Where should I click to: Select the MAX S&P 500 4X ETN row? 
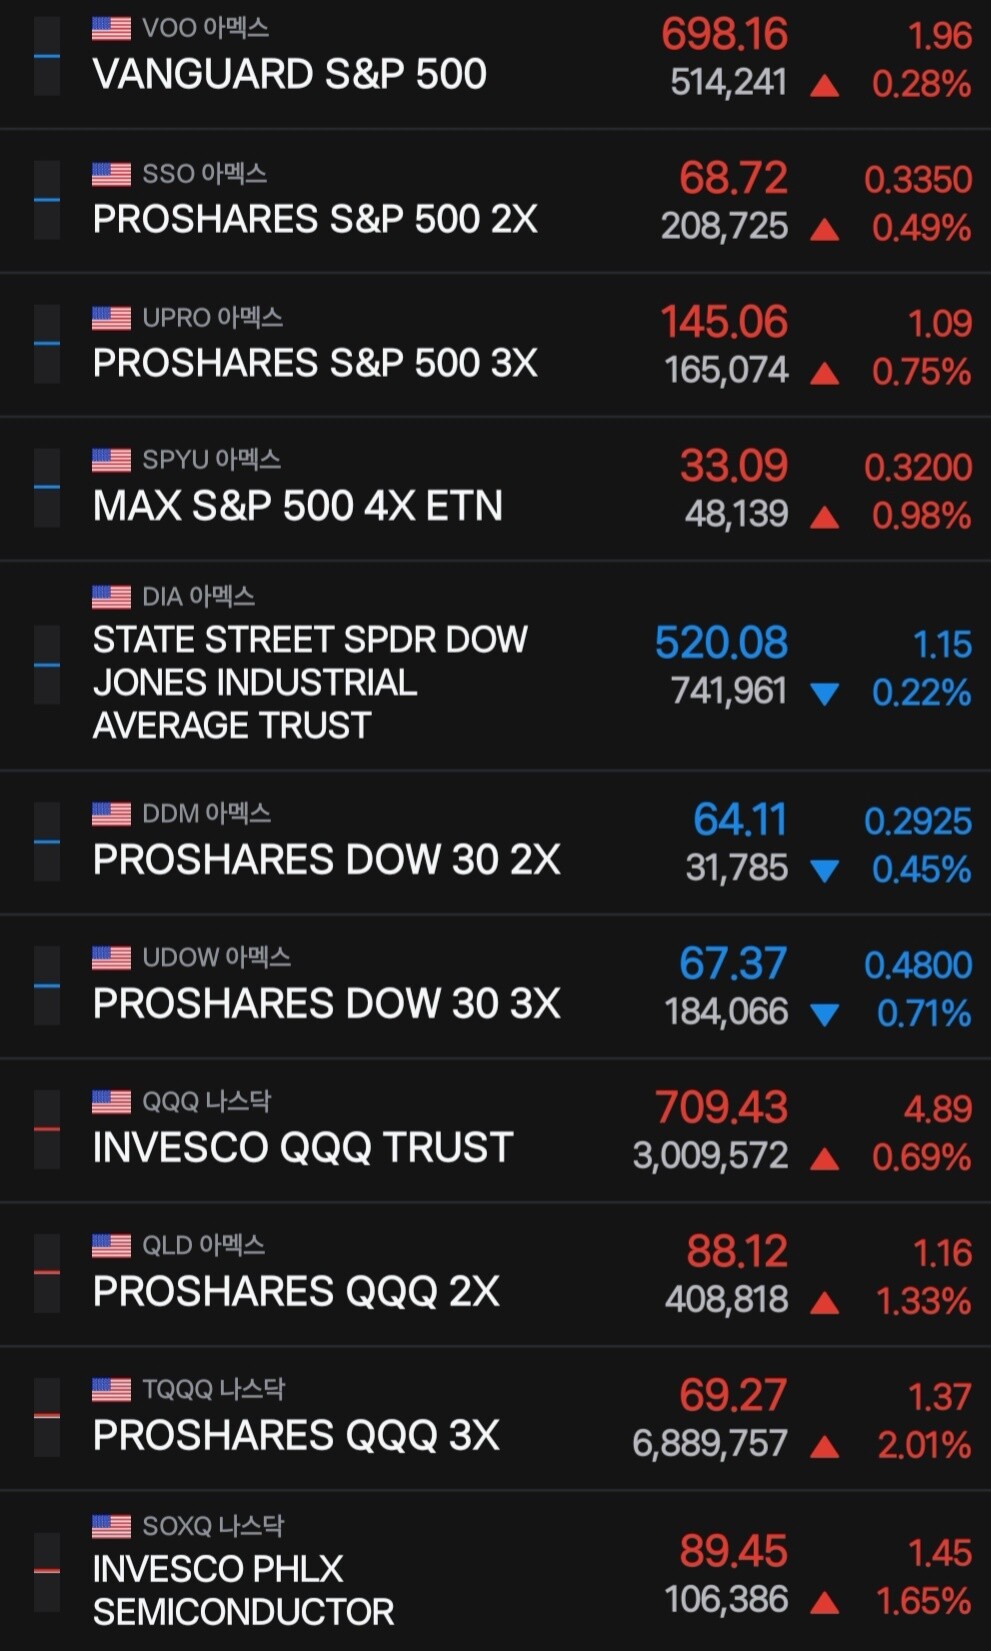coord(495,489)
